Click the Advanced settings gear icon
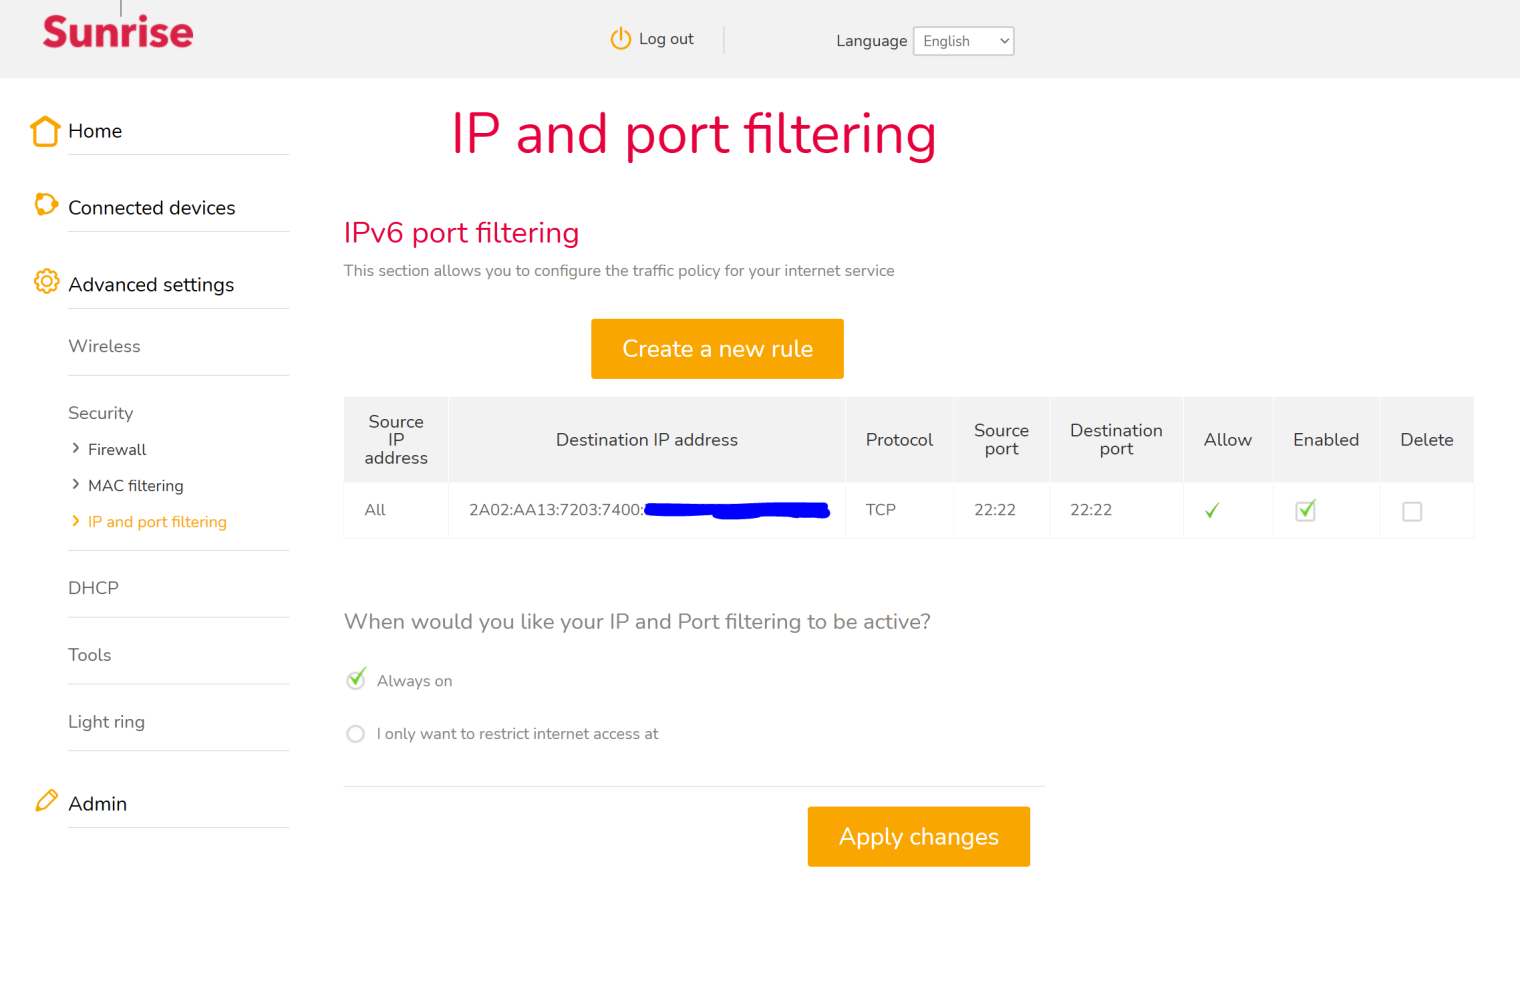 tap(46, 282)
